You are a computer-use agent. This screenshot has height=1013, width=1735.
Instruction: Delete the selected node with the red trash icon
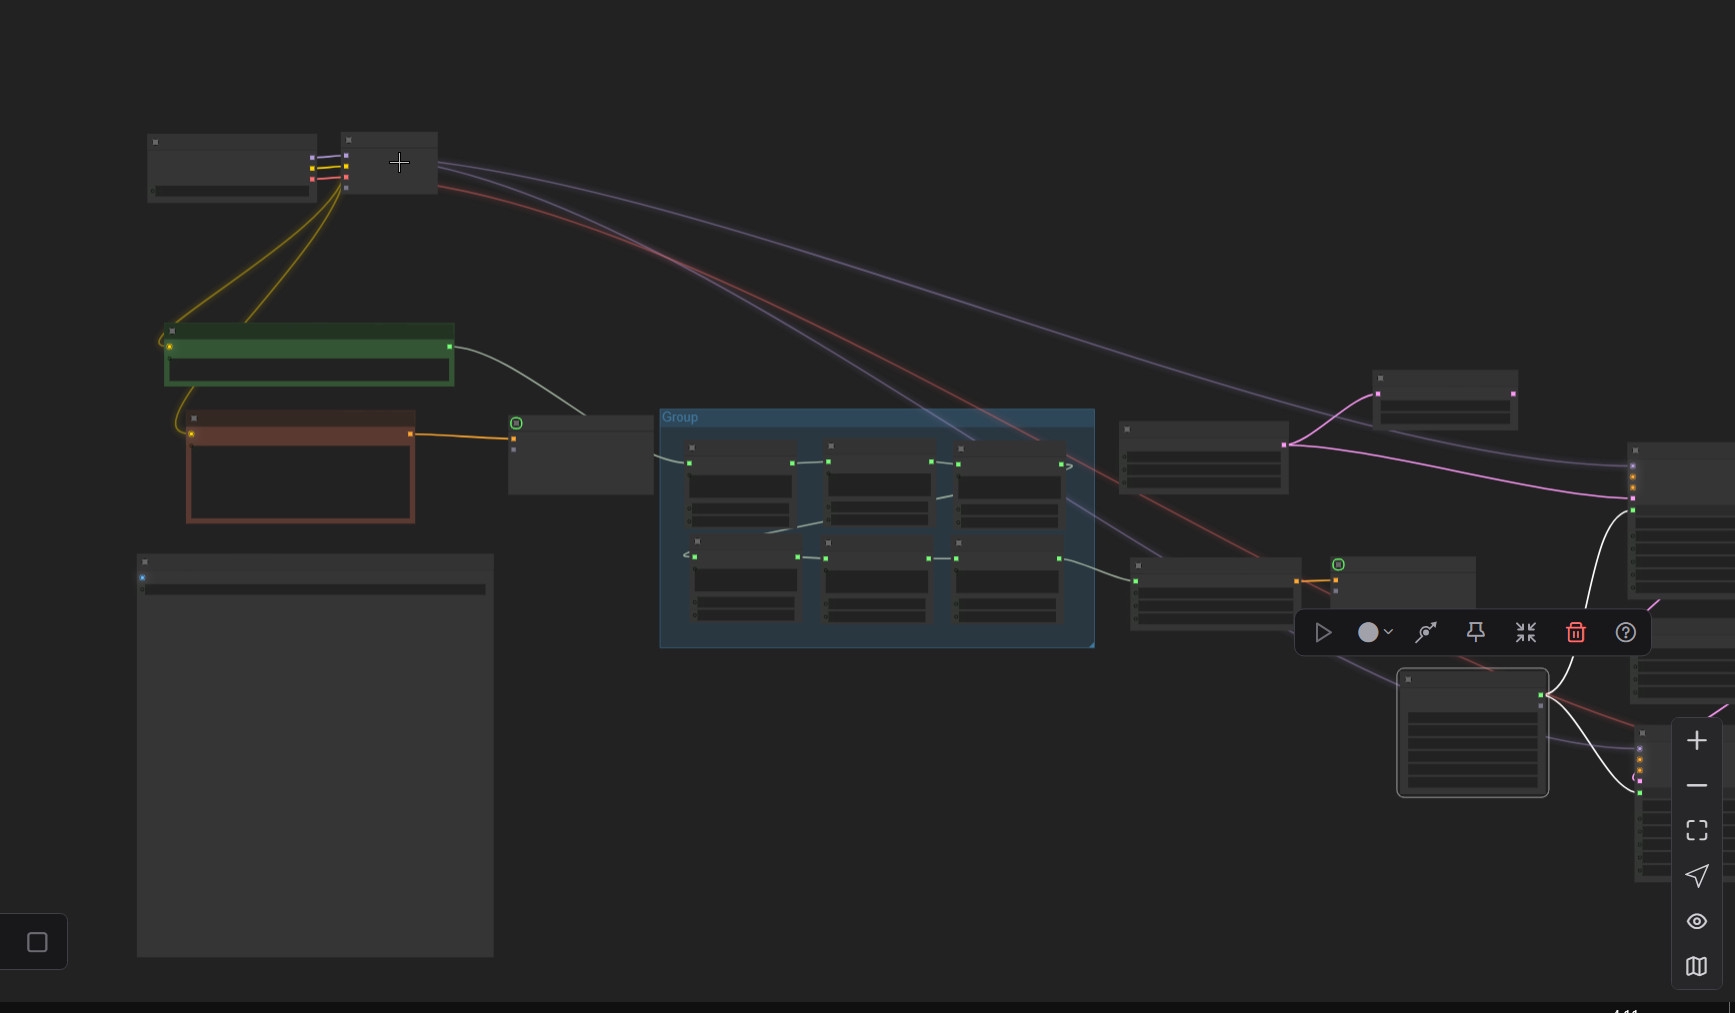coord(1576,632)
